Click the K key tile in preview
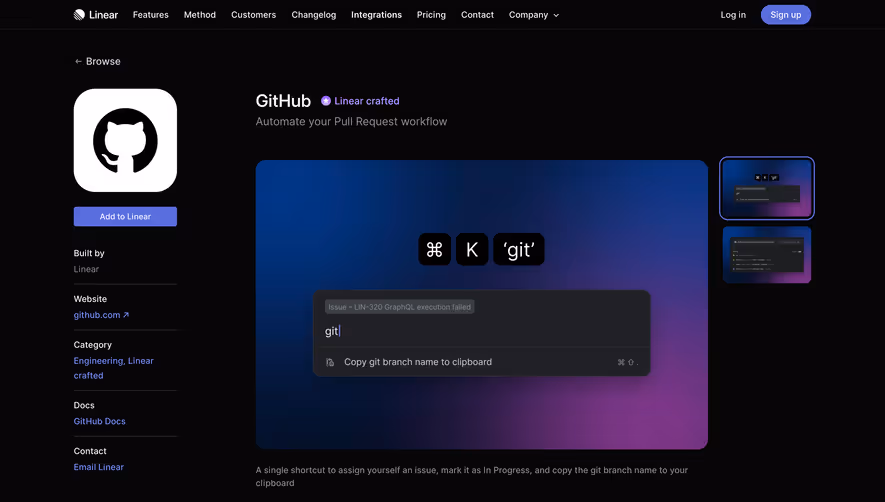Screen dimensions: 885x502 (472, 249)
